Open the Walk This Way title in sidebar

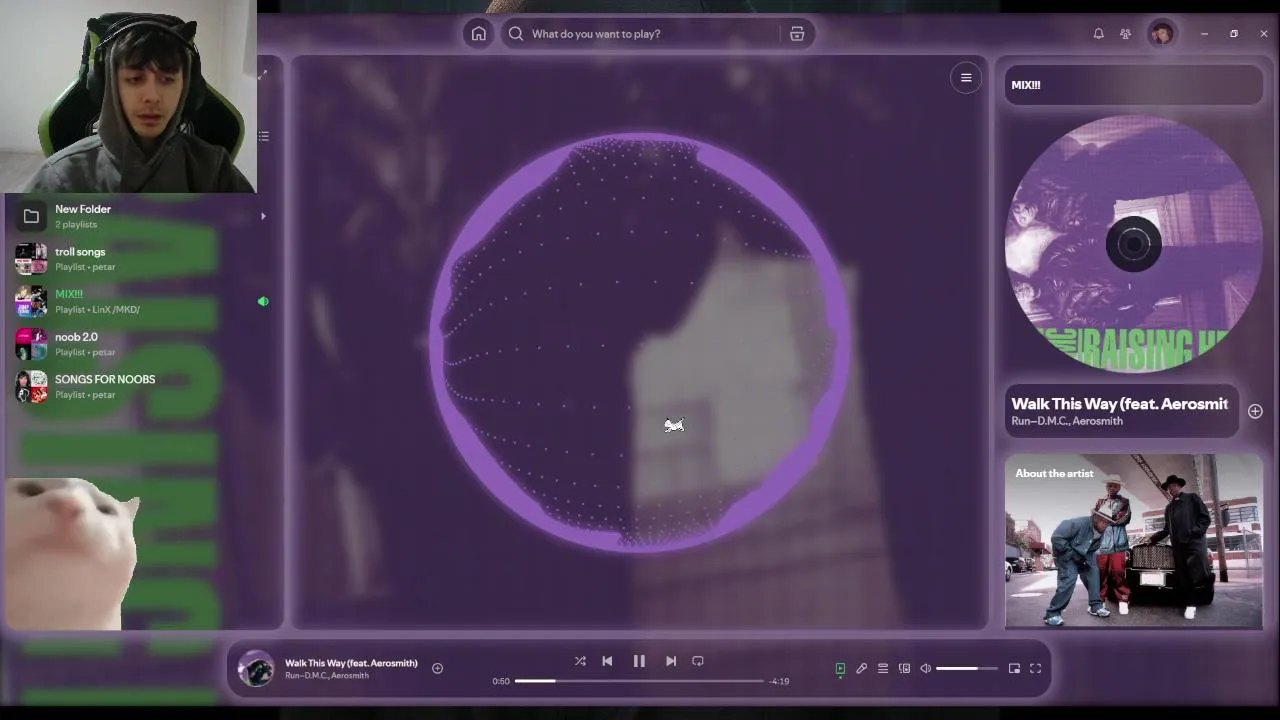pyautogui.click(x=1119, y=403)
